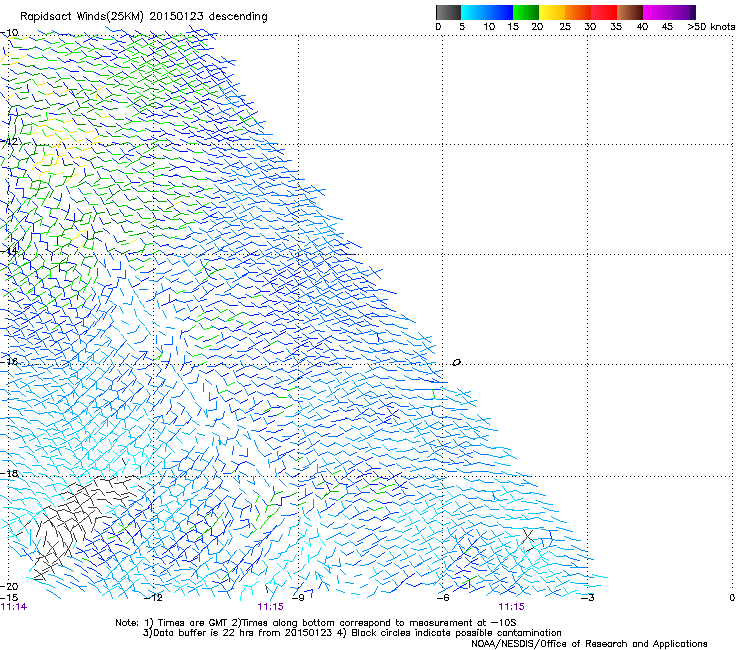Select the yellow 20-25 knots legend swatch
Screen dimensions: 740x650
(x=552, y=12)
